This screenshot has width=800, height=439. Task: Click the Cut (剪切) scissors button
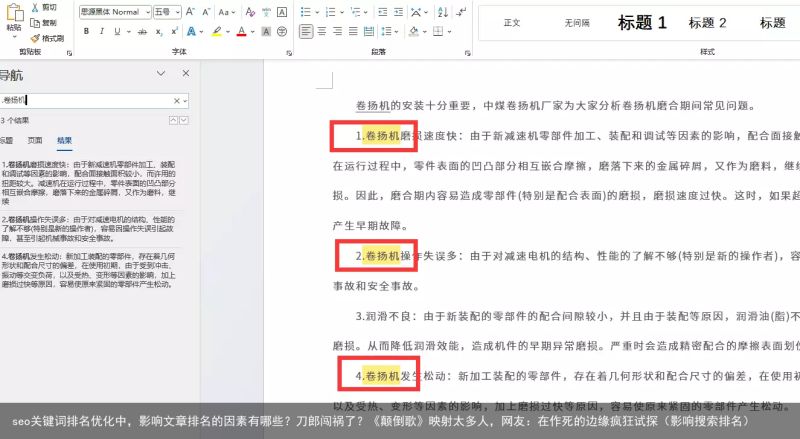[44, 8]
